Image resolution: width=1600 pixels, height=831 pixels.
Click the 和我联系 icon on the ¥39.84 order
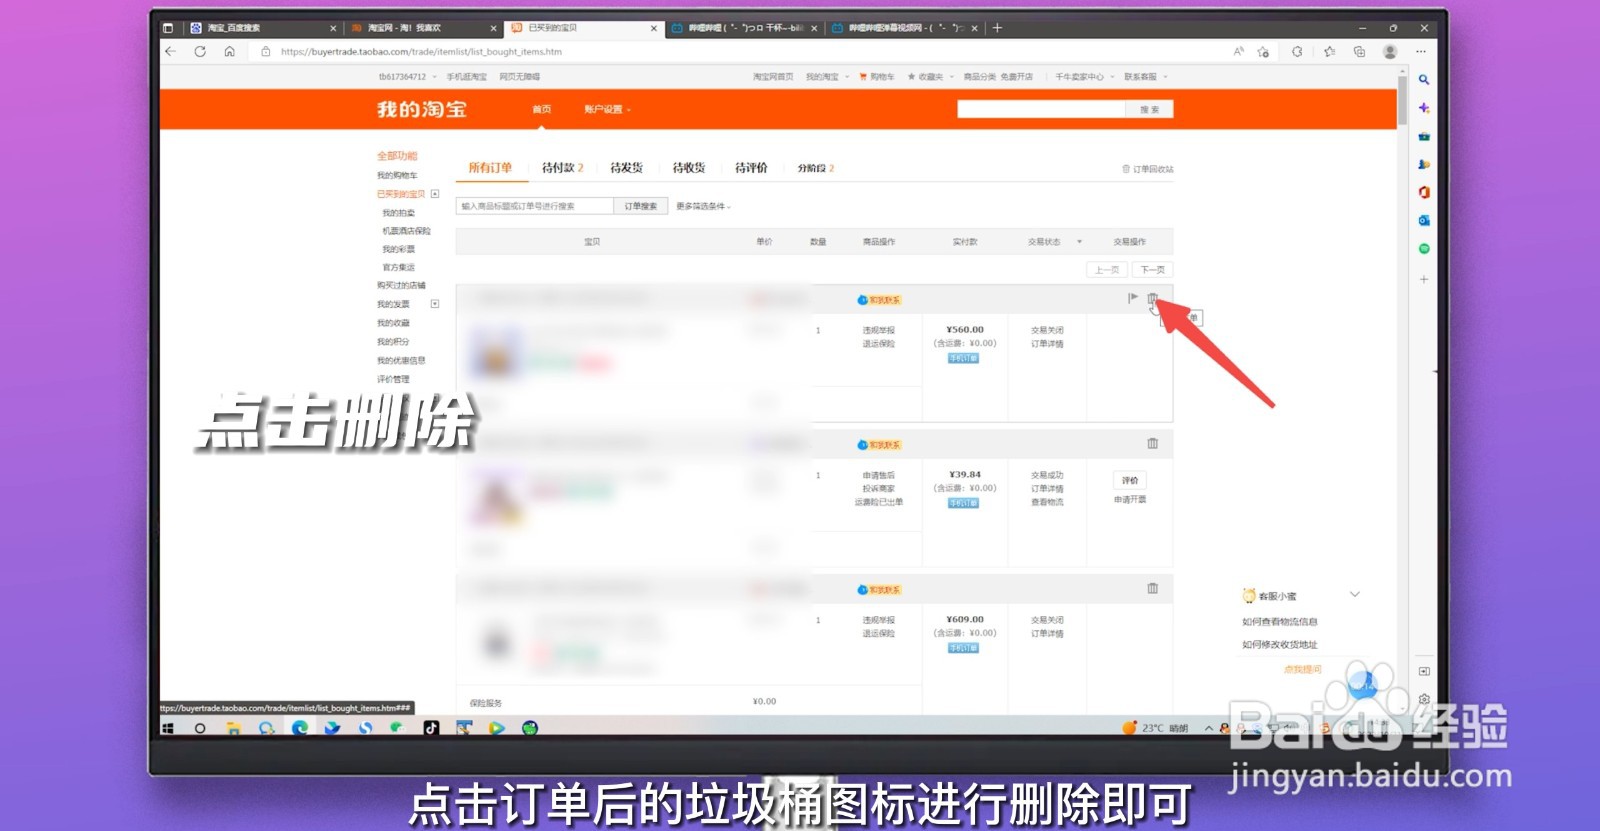[879, 445]
